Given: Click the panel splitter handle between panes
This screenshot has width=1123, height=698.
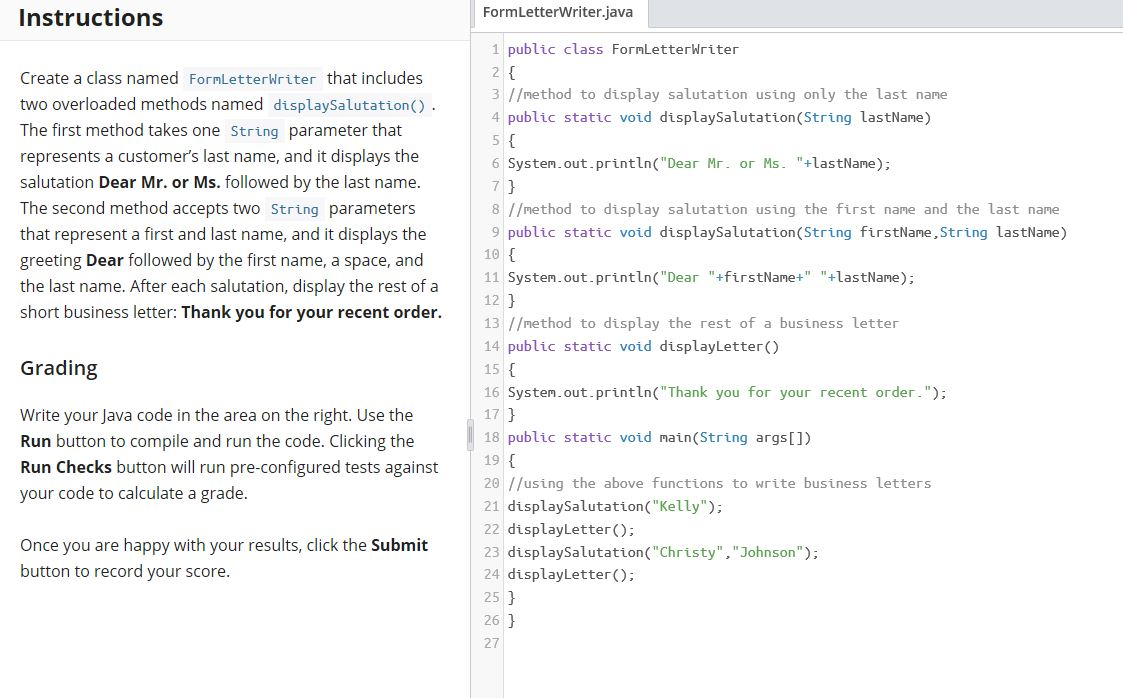Looking at the screenshot, I should click(468, 433).
